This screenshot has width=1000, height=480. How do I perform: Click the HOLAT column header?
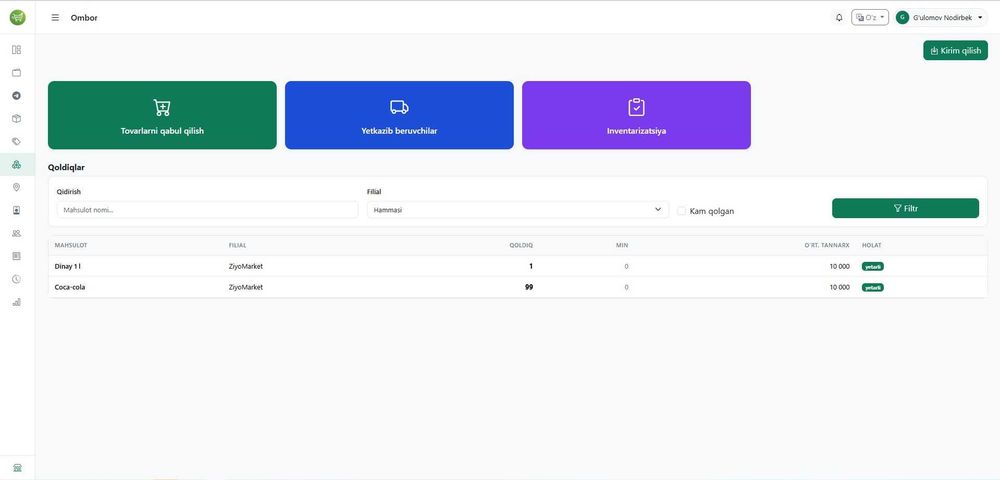(872, 245)
